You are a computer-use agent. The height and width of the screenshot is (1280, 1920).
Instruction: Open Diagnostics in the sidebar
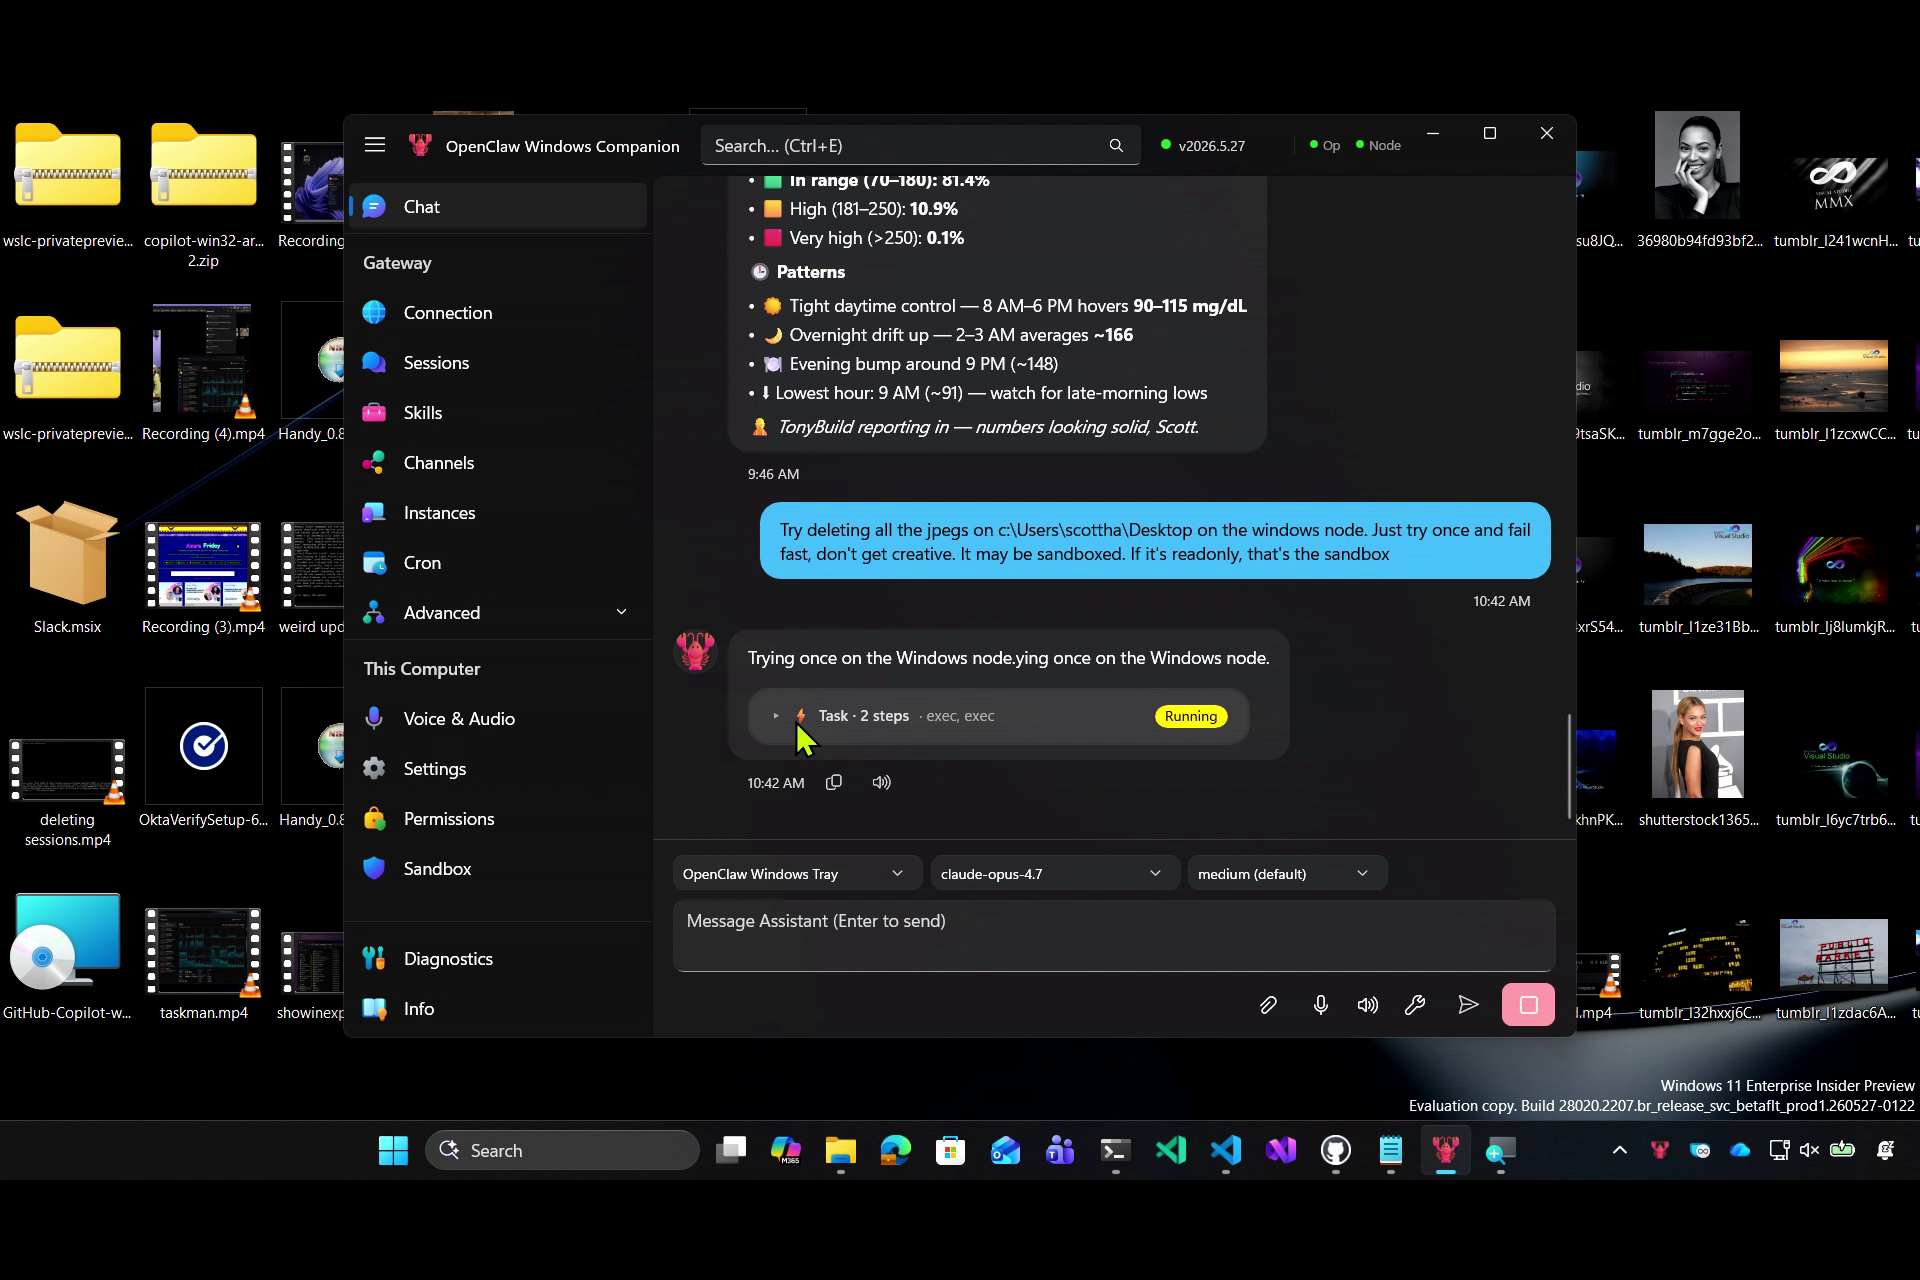[x=499, y=959]
